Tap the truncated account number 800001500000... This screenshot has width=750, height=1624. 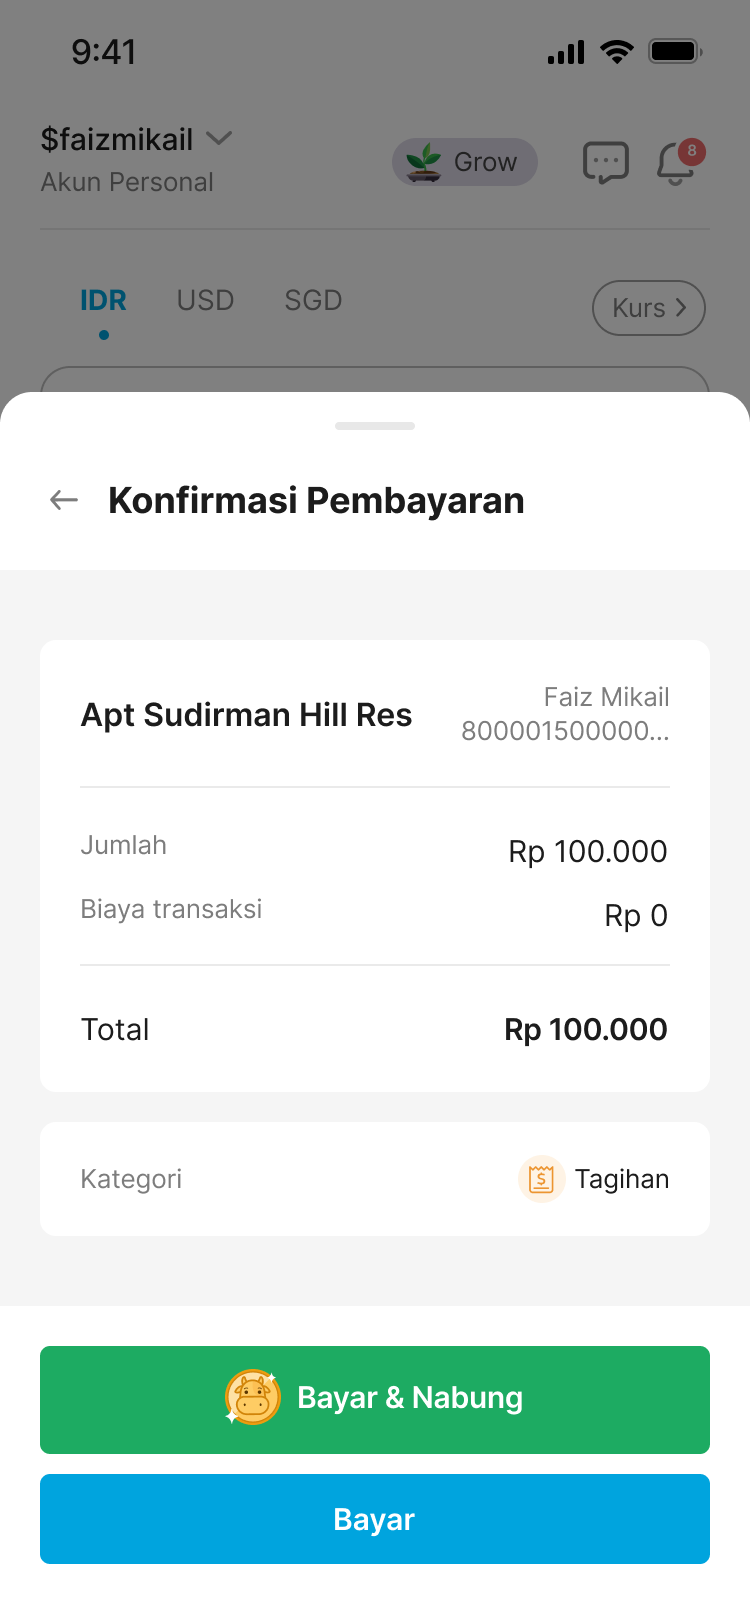tap(565, 731)
